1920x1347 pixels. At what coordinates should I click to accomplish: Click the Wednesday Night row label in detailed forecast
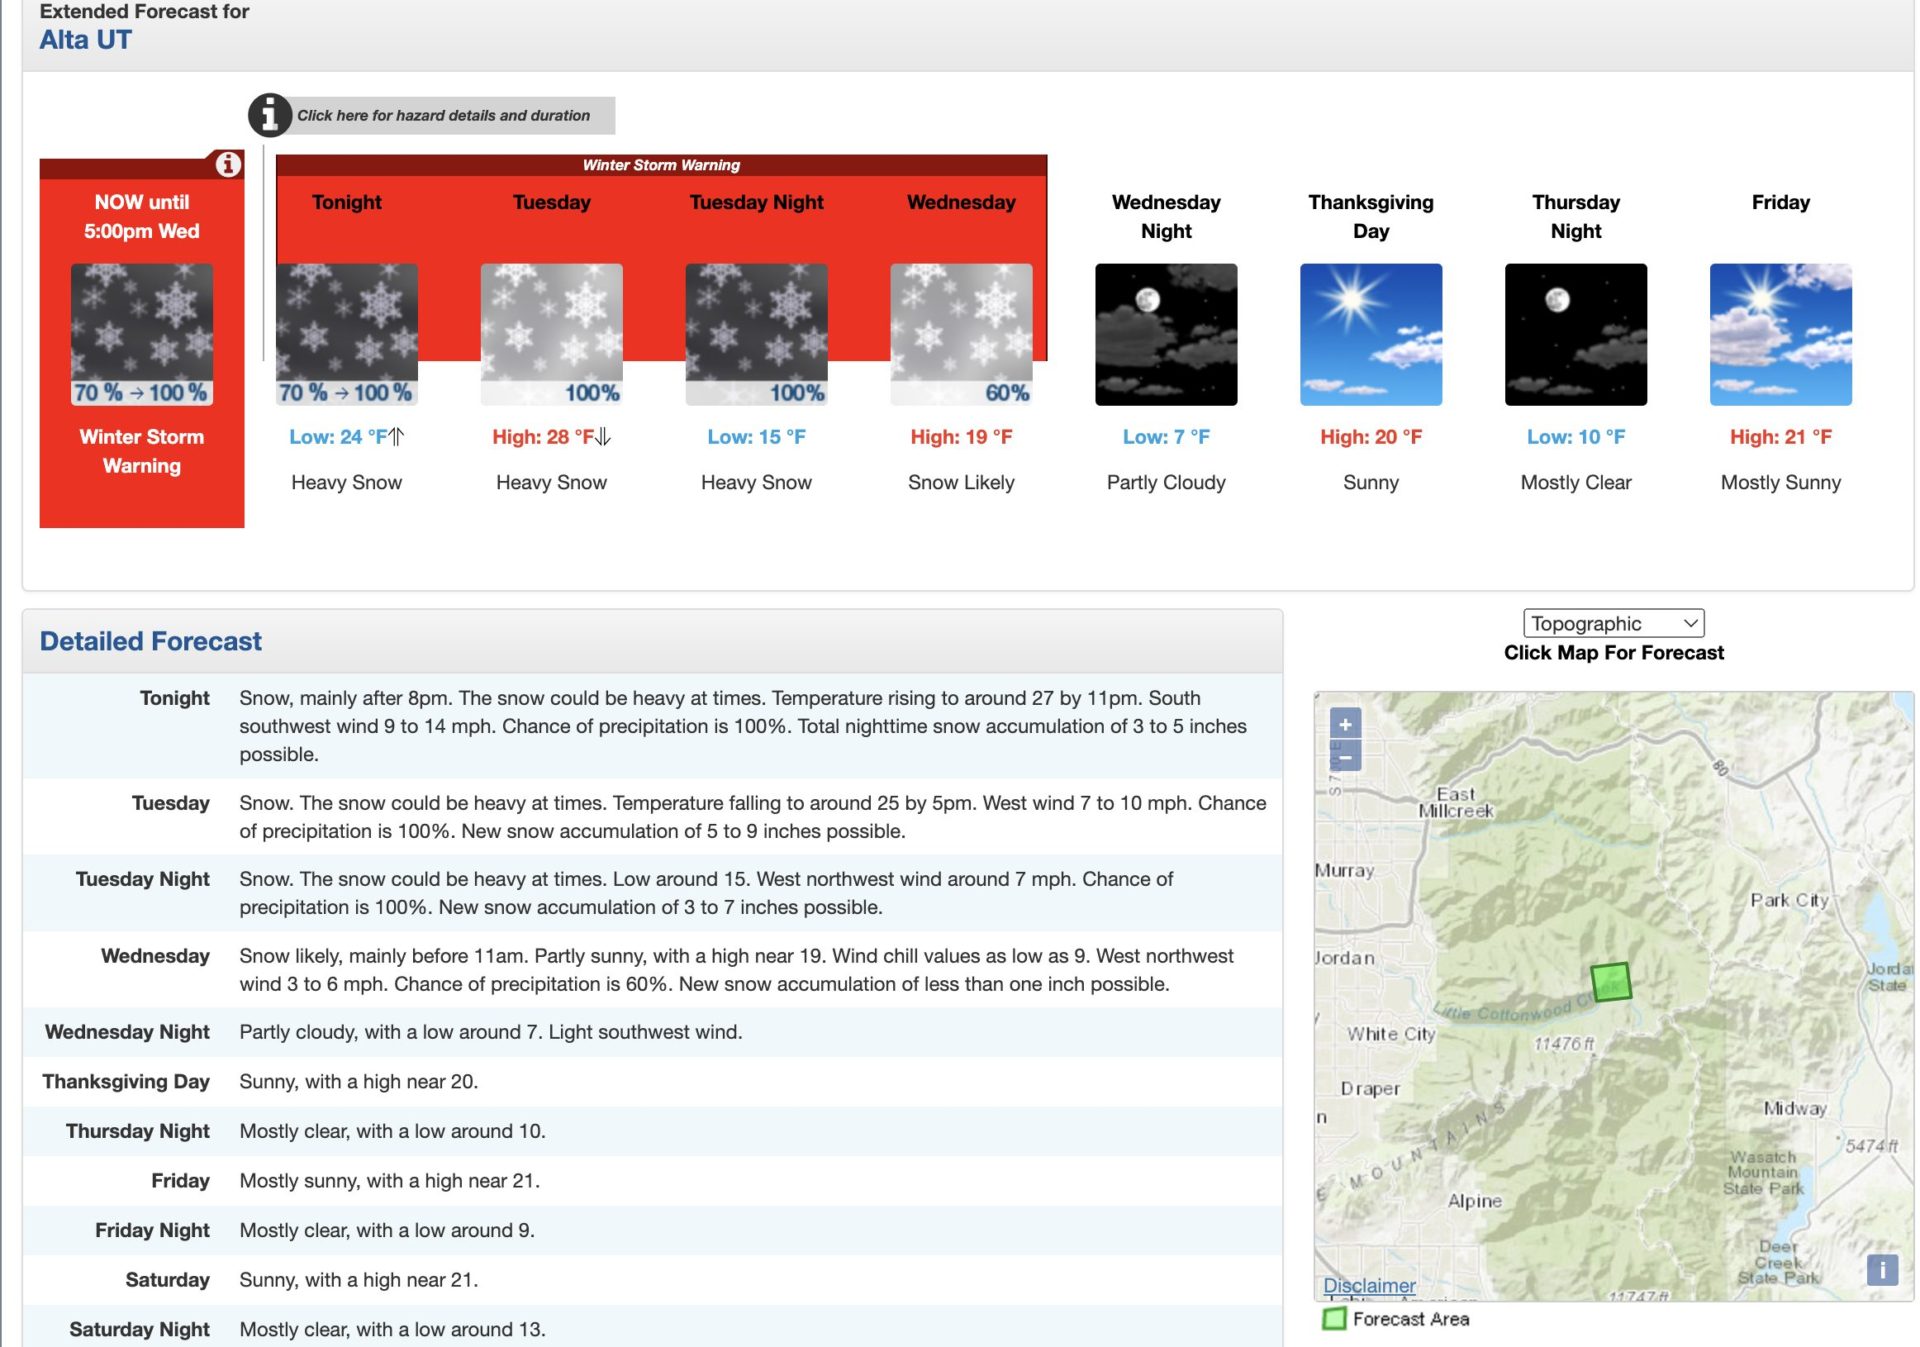pyautogui.click(x=127, y=1032)
